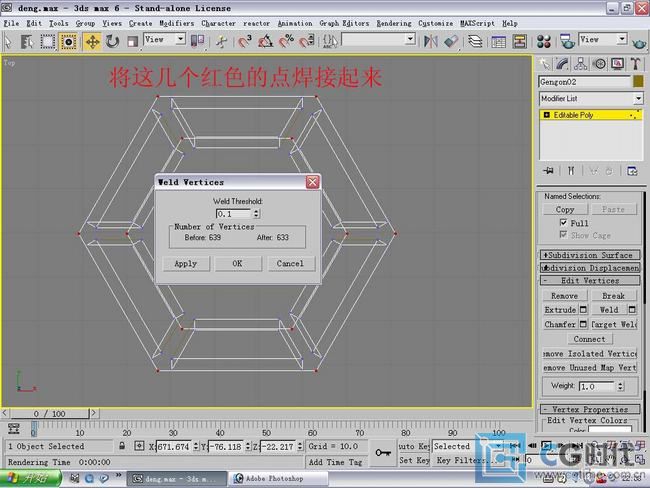
Task: Open Modifier List dropdown
Action: tap(591, 98)
